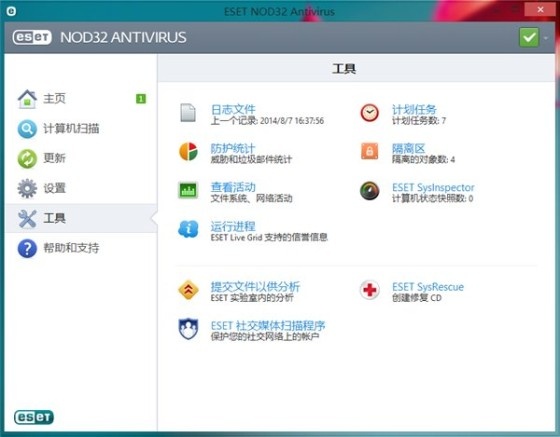Open the 防护统计 link
Screen dimensions: 560x437
233,148
